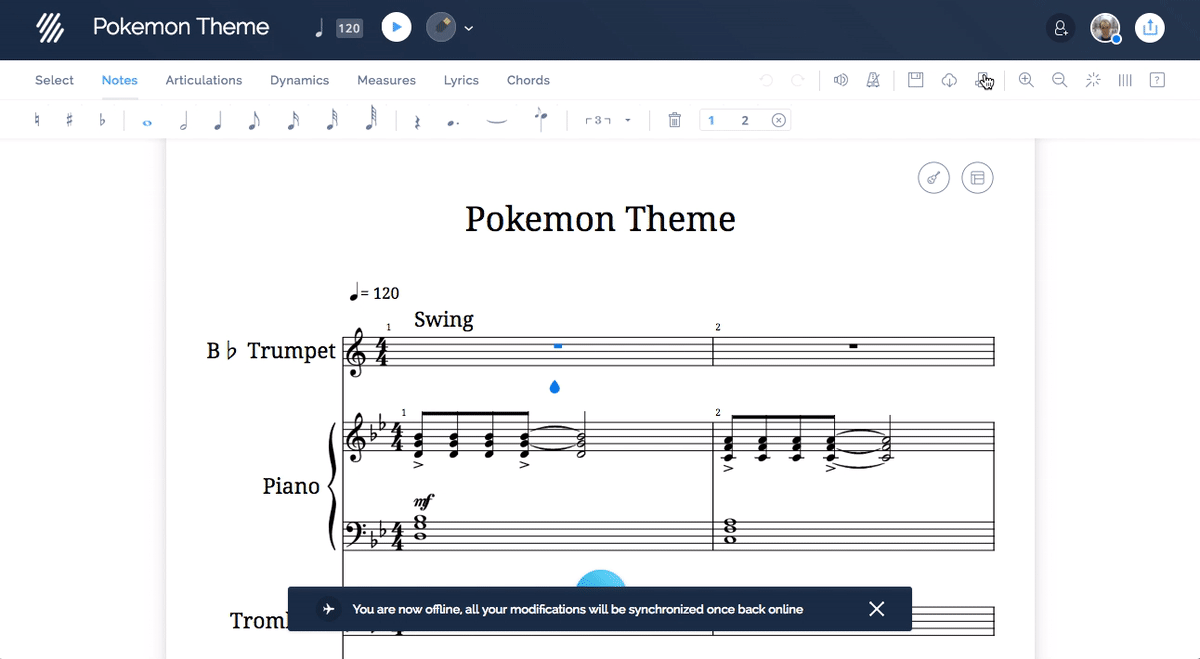Image resolution: width=1200 pixels, height=659 pixels.
Task: Click the Pokemon Theme score title
Action: tap(600, 218)
